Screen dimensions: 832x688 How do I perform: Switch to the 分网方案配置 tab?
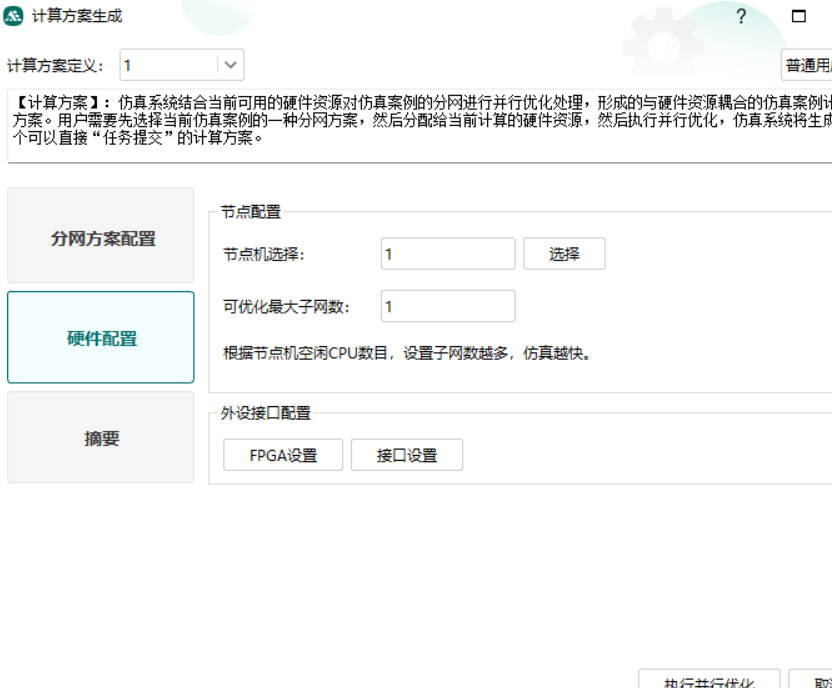[x=101, y=239]
